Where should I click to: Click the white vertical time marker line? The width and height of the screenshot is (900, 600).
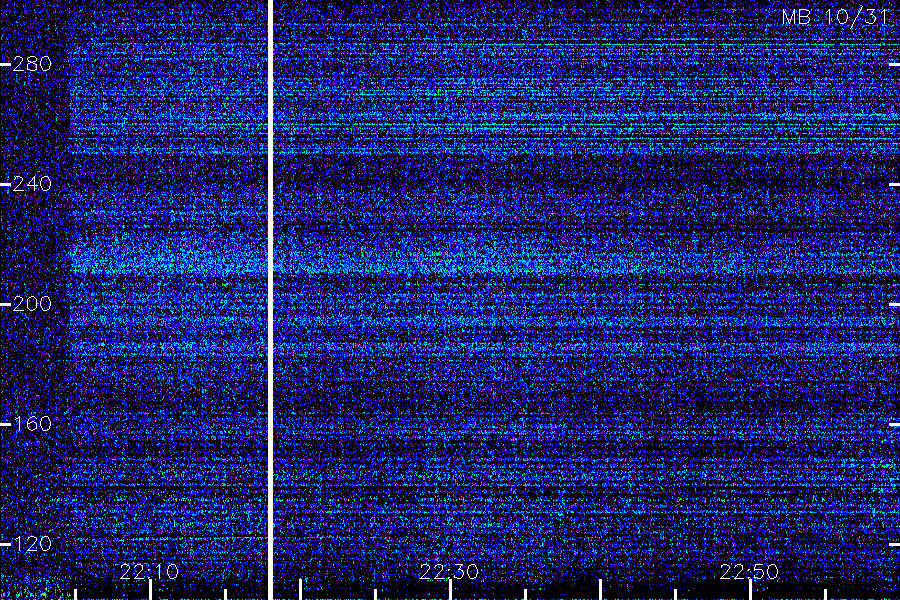pyautogui.click(x=270, y=300)
